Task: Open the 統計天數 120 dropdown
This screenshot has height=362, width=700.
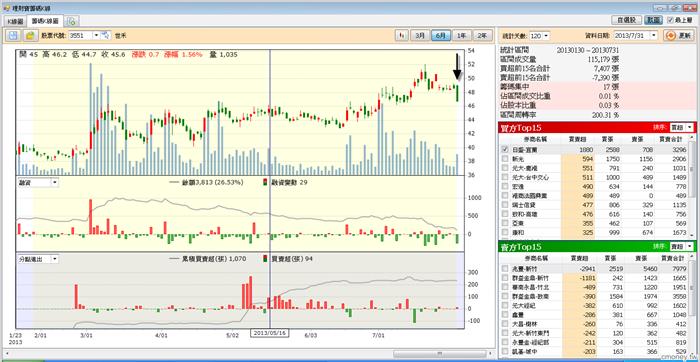Action: tap(546, 35)
